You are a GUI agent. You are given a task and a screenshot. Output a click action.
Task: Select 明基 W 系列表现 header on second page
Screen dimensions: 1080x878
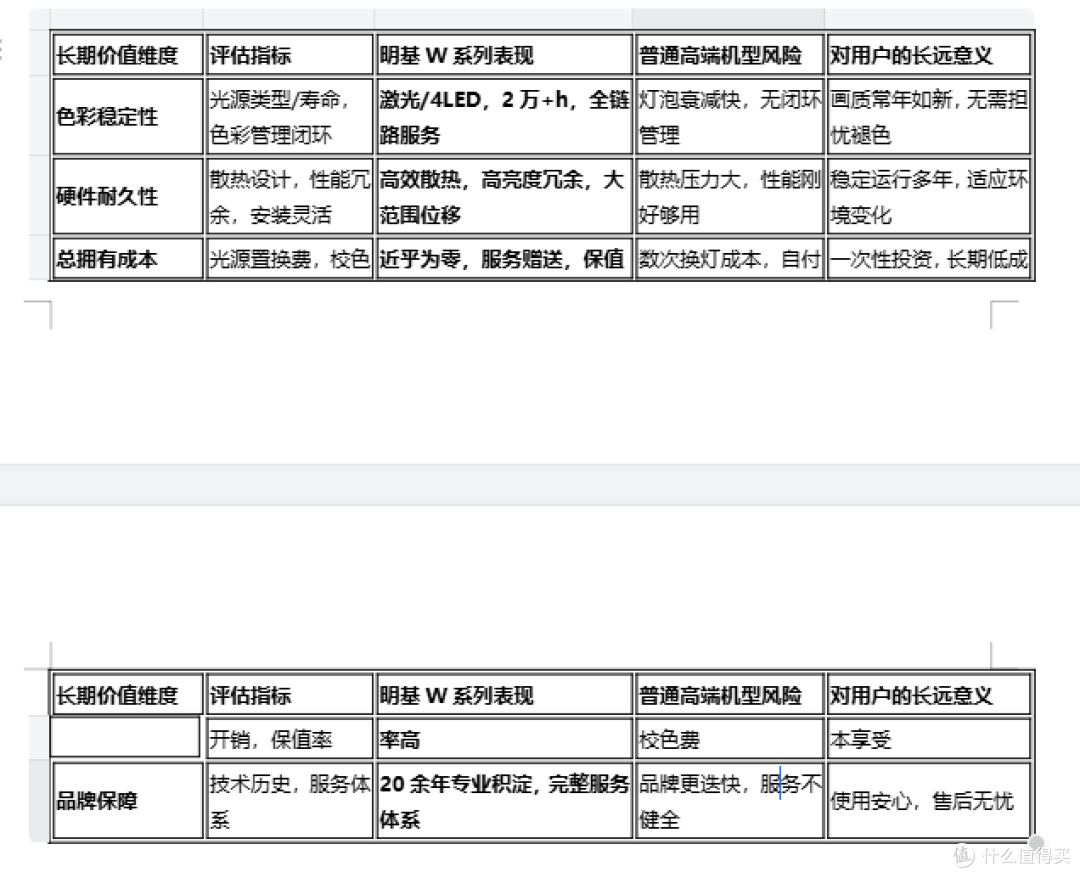[x=504, y=695]
